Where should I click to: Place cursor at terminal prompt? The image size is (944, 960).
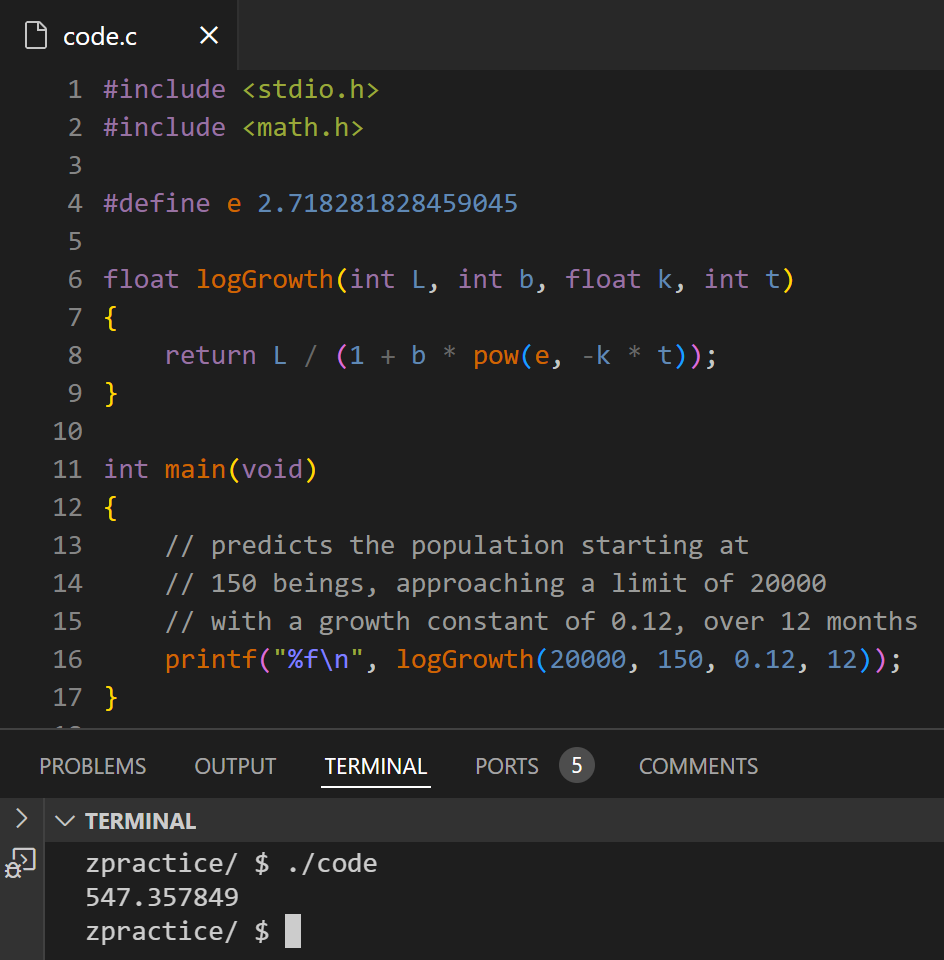pyautogui.click(x=293, y=931)
